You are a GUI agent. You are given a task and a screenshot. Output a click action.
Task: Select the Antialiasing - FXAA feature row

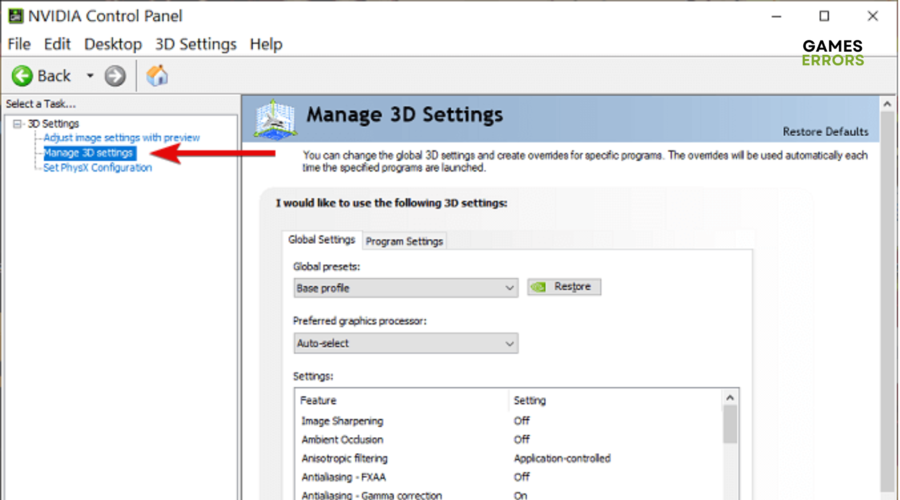point(508,477)
